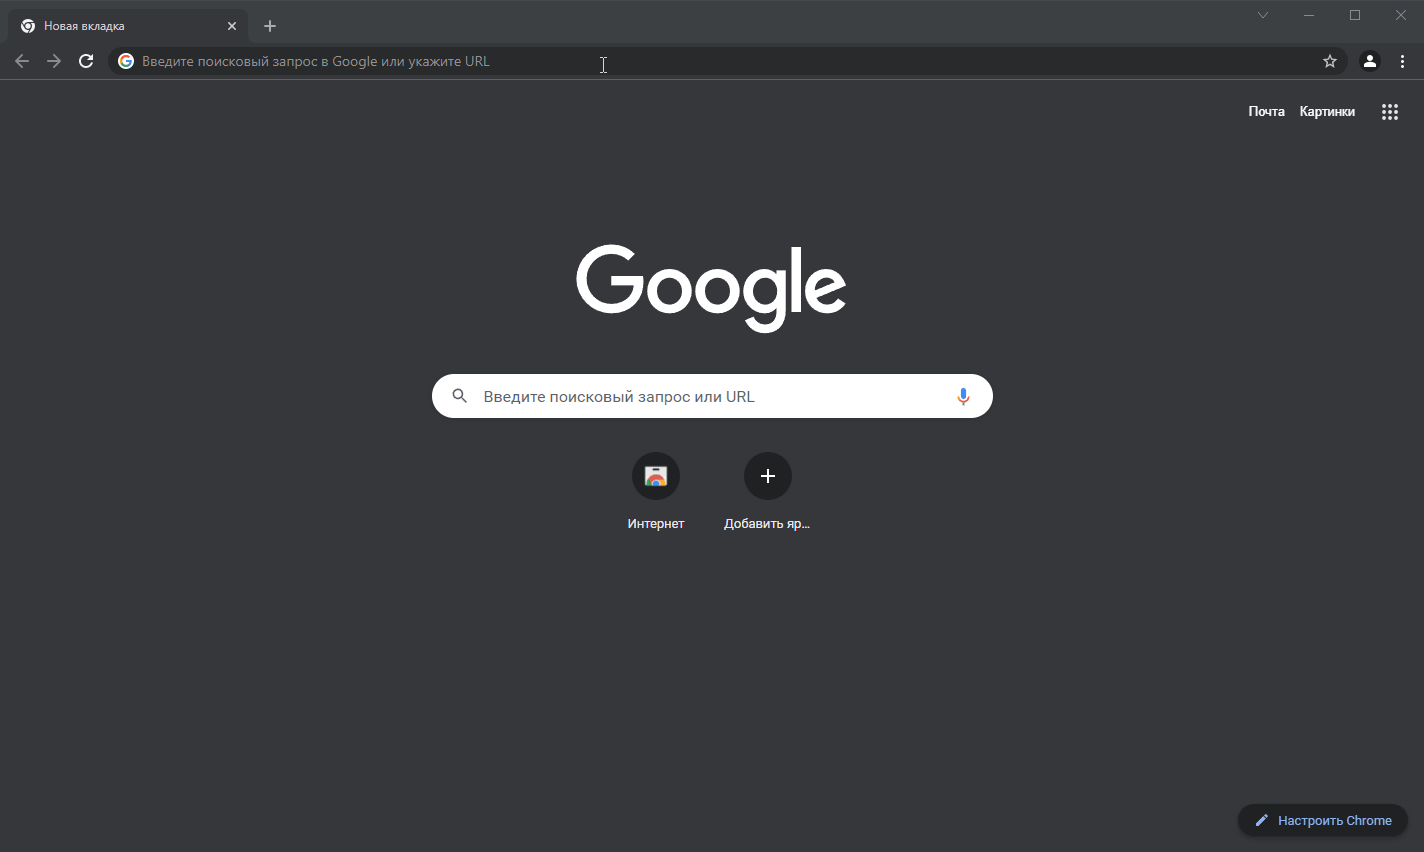This screenshot has width=1424, height=852.
Task: Click the Google icon in the address bar
Action: [x=126, y=61]
